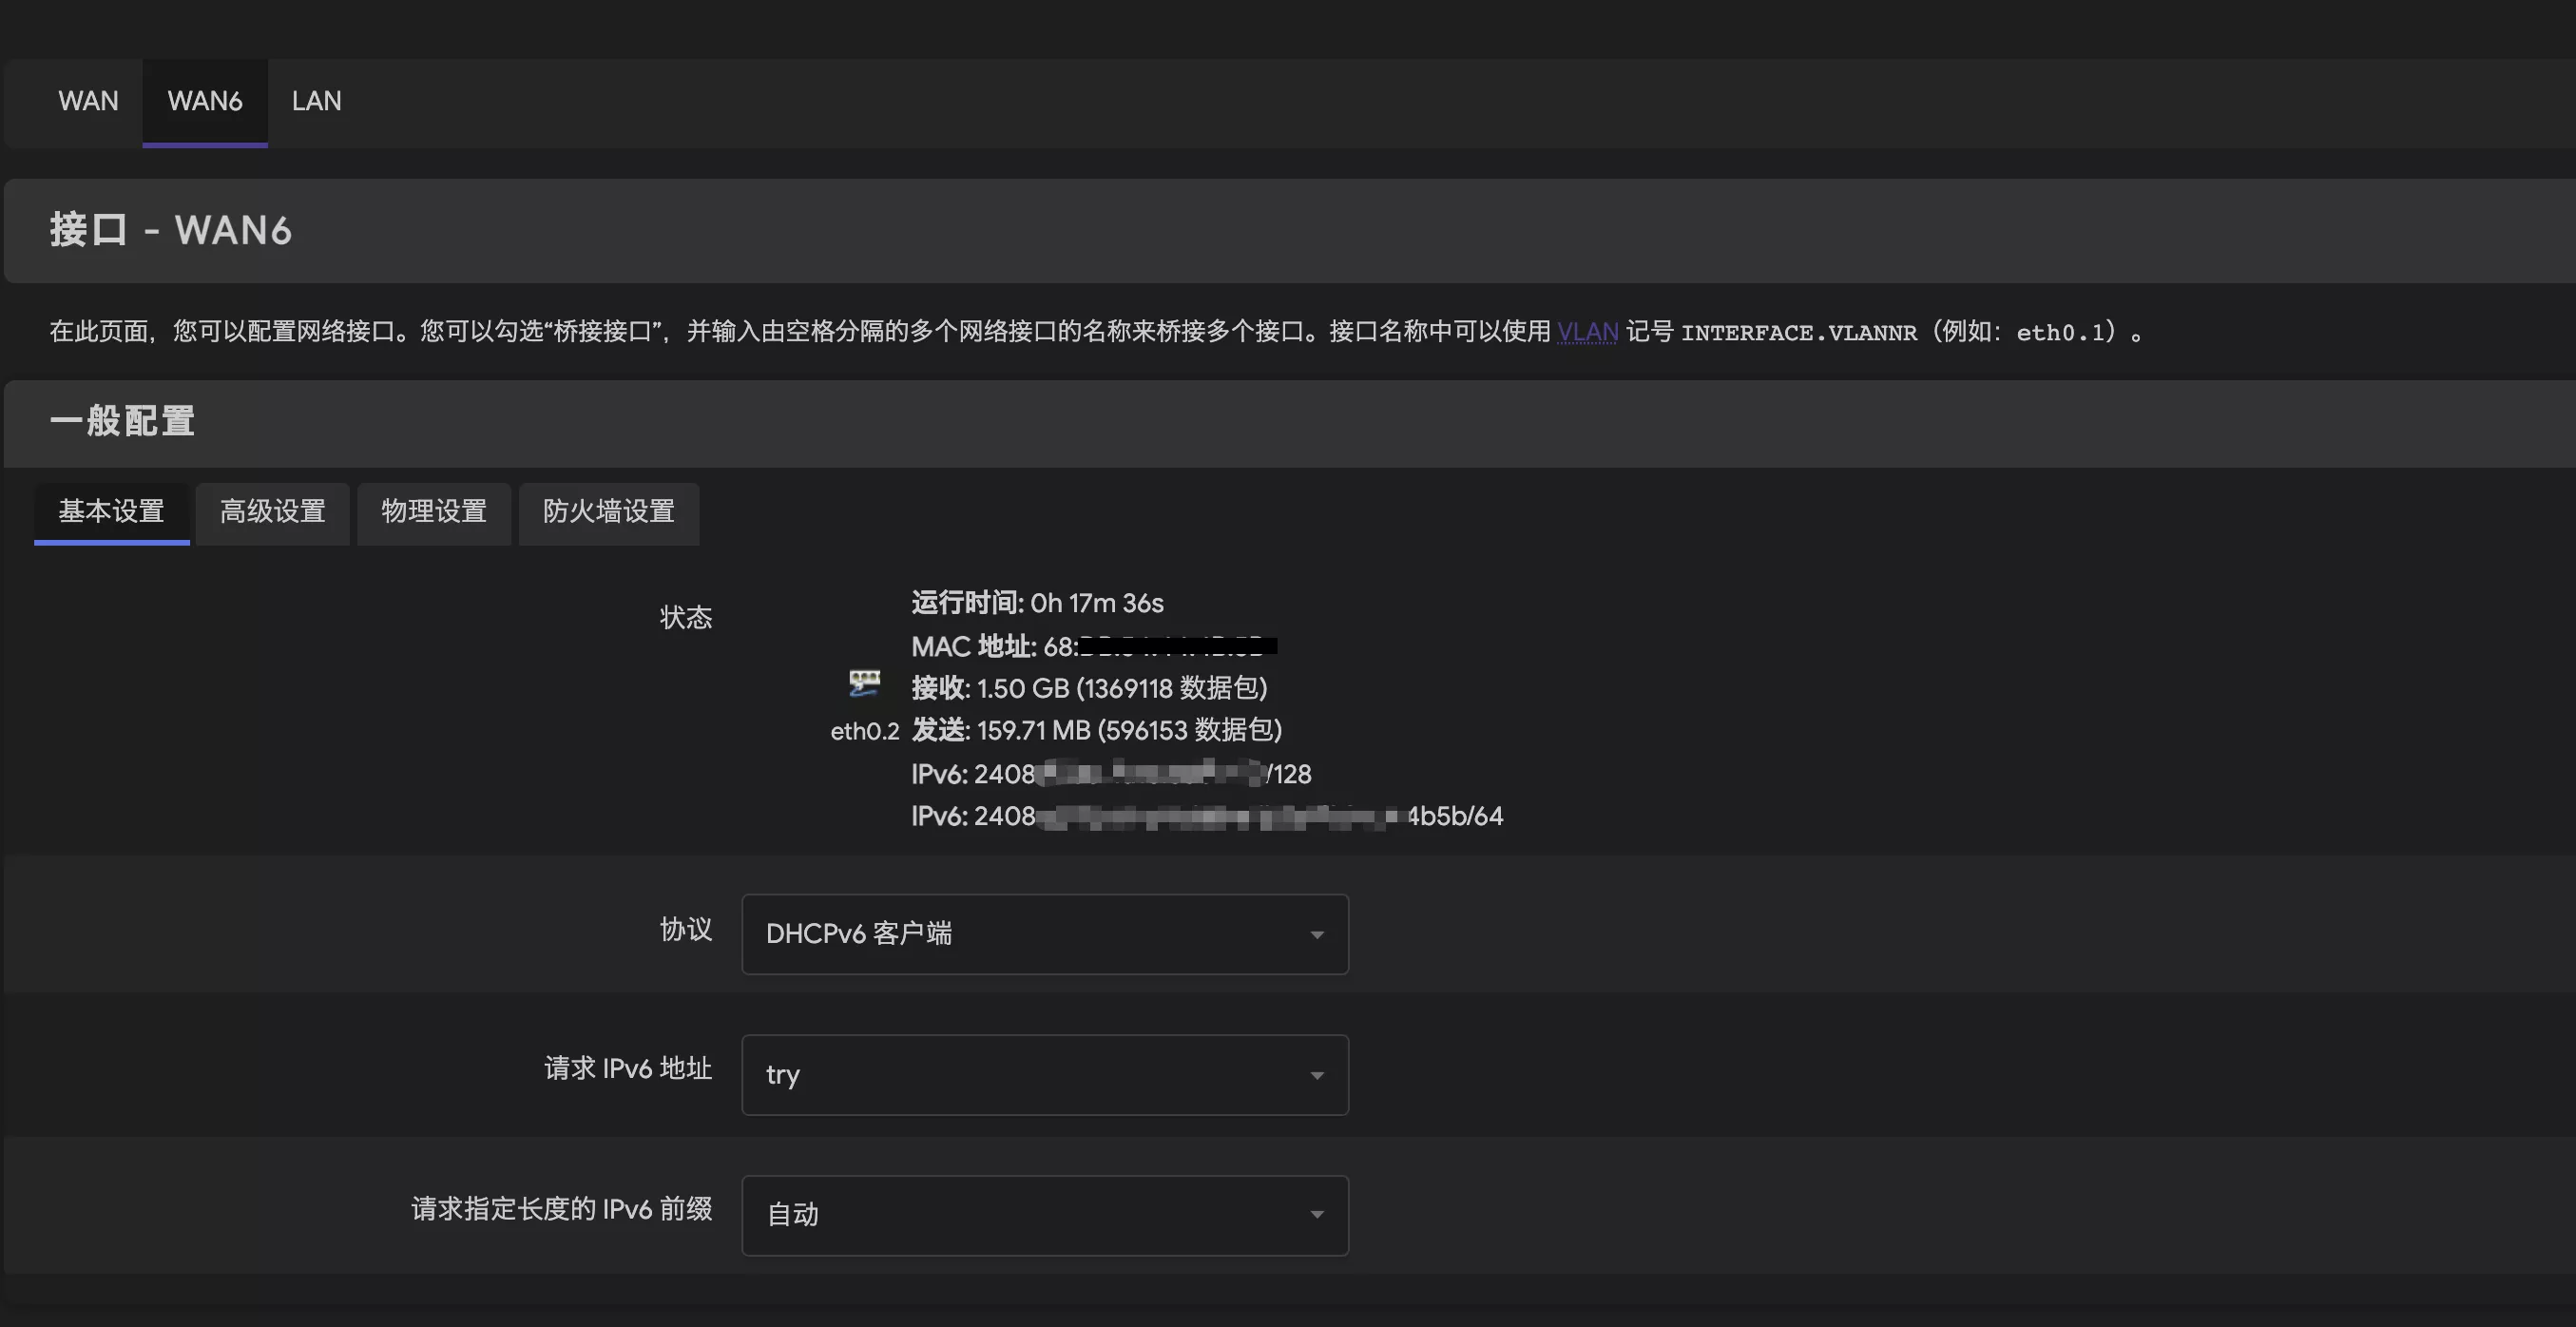
Task: Click the 接口 - WAN6 page heading
Action: point(171,230)
